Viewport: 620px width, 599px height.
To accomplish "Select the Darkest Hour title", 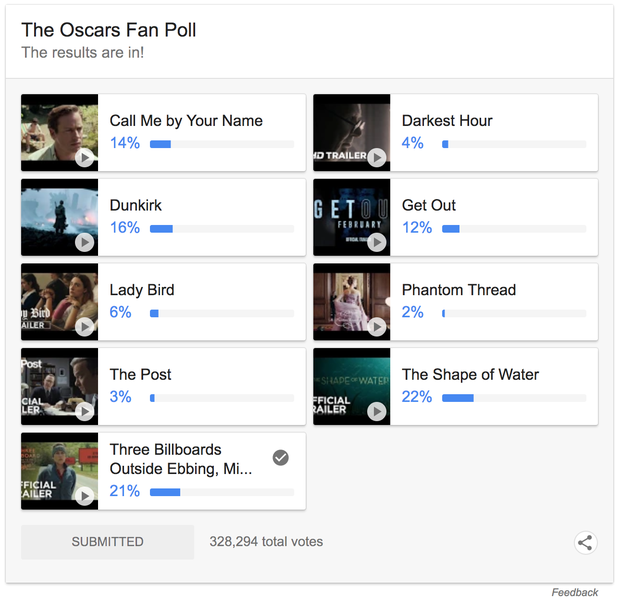I will (x=447, y=121).
